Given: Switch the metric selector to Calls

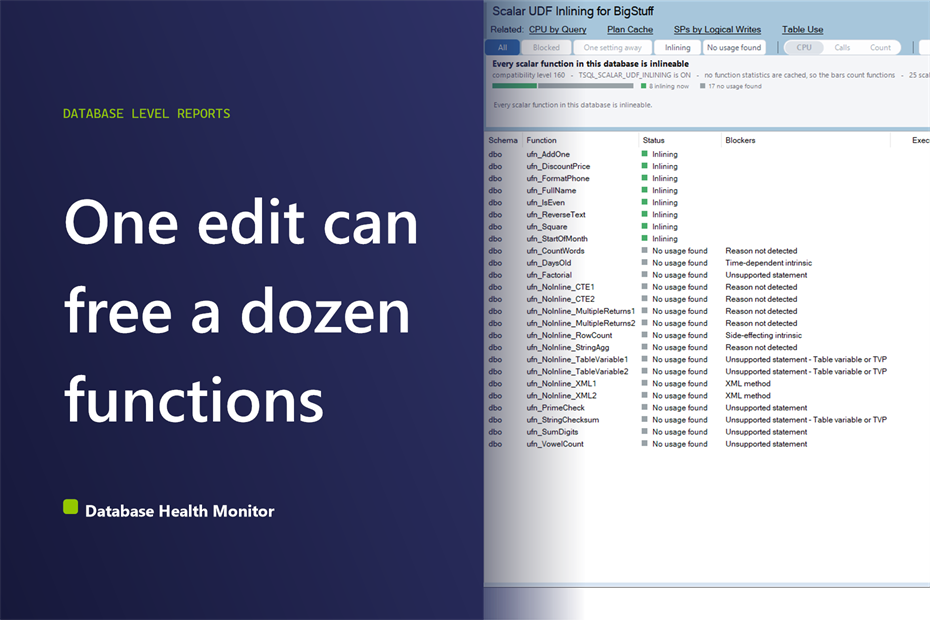Looking at the screenshot, I should pyautogui.click(x=842, y=47).
